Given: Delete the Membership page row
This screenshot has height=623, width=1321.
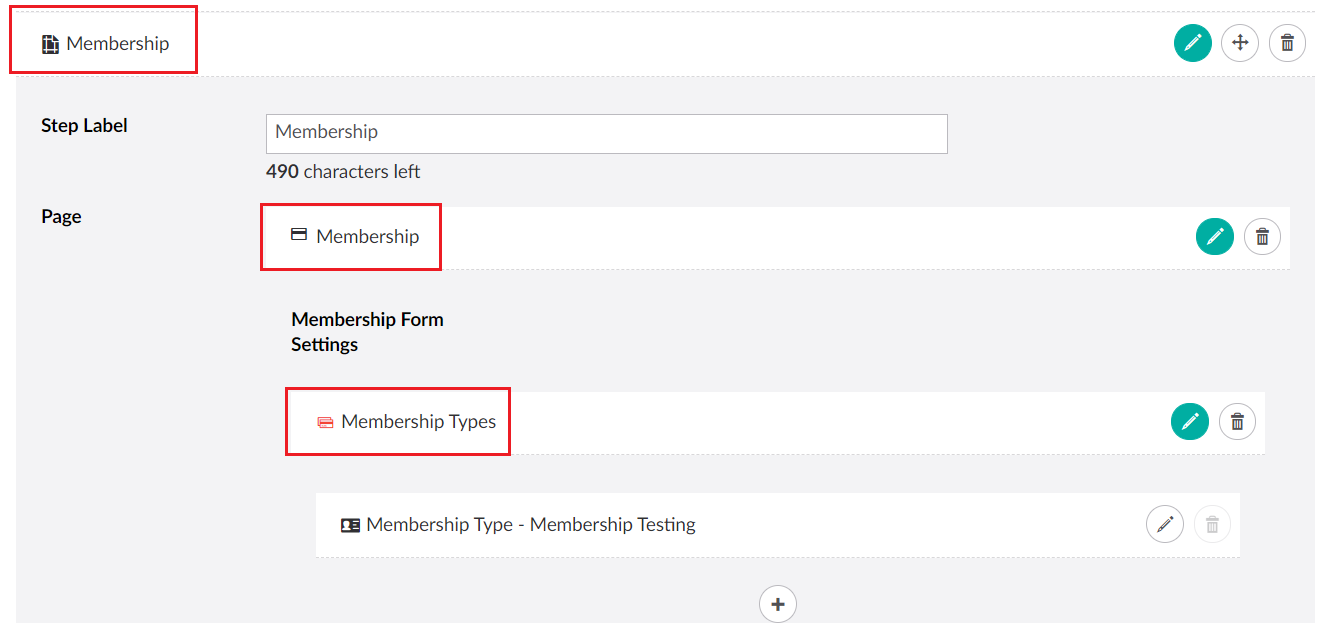Looking at the screenshot, I should [x=1262, y=237].
